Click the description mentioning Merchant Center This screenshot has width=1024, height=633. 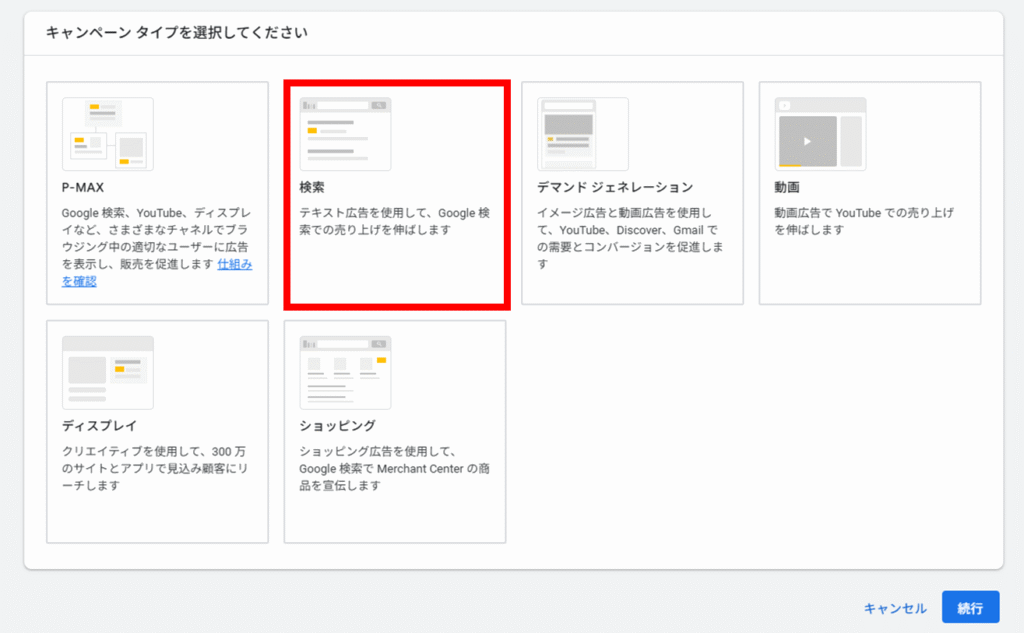394,468
